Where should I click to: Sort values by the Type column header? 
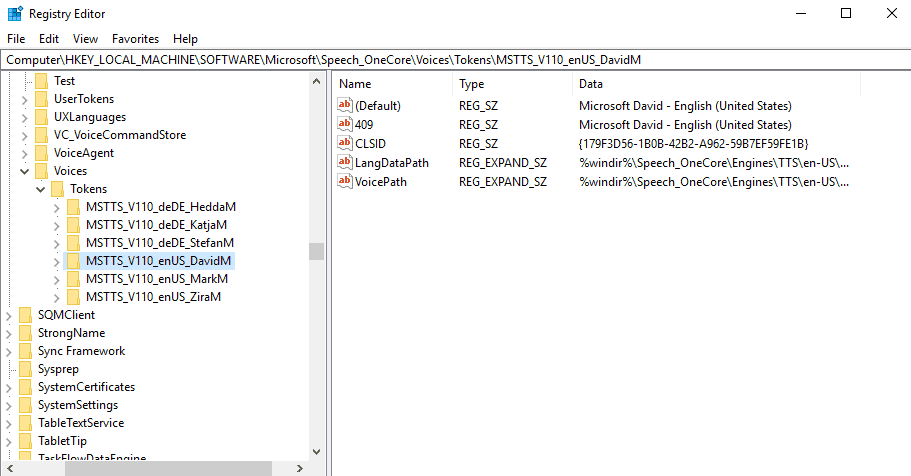pos(512,84)
